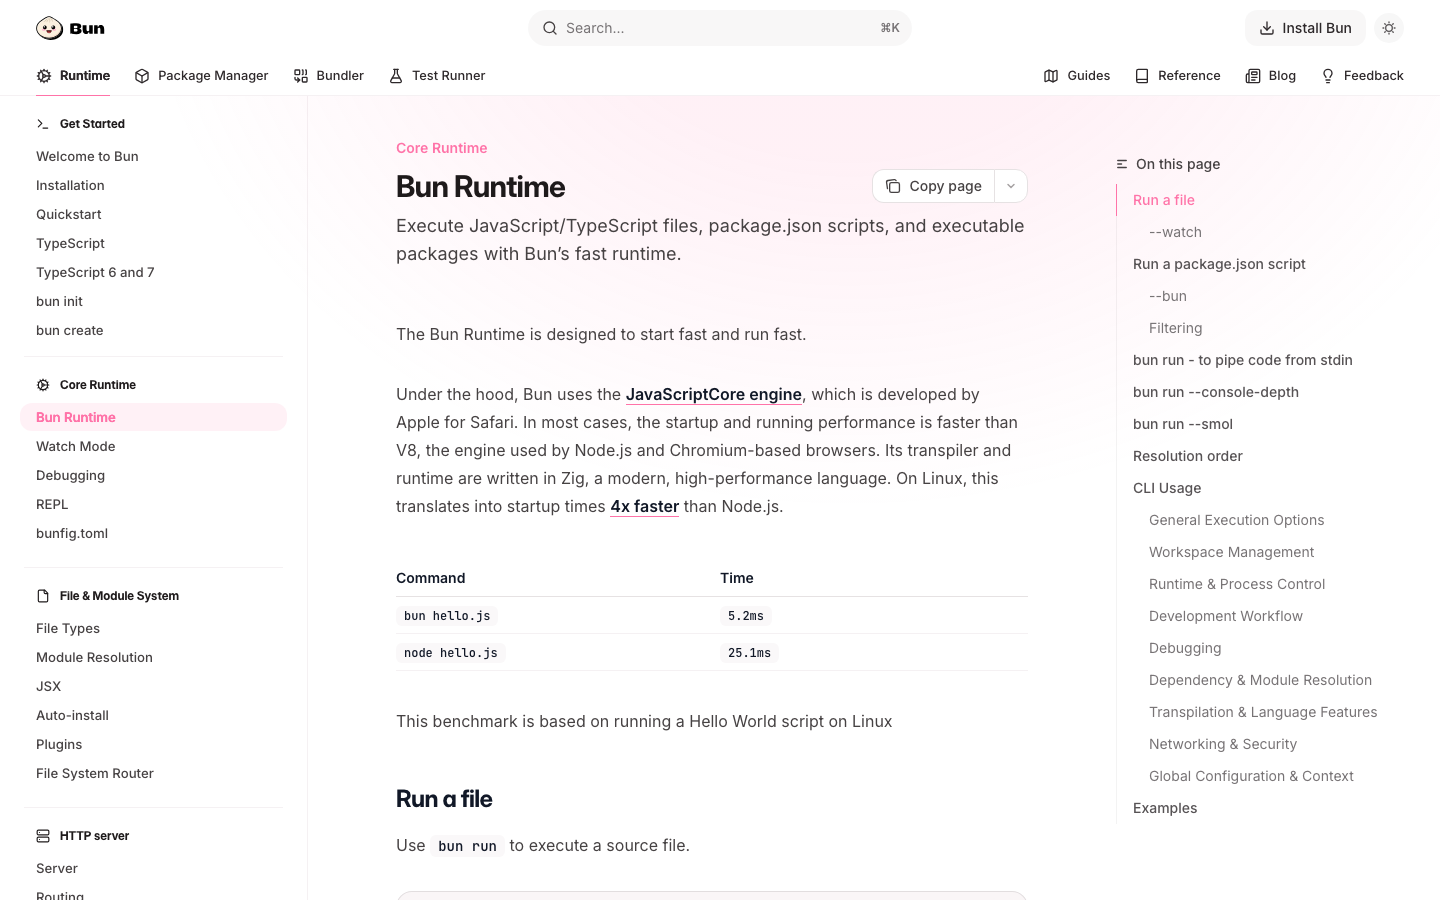Click the Package Manager box icon
Viewport: 1440px width, 900px height.
[x=142, y=76]
